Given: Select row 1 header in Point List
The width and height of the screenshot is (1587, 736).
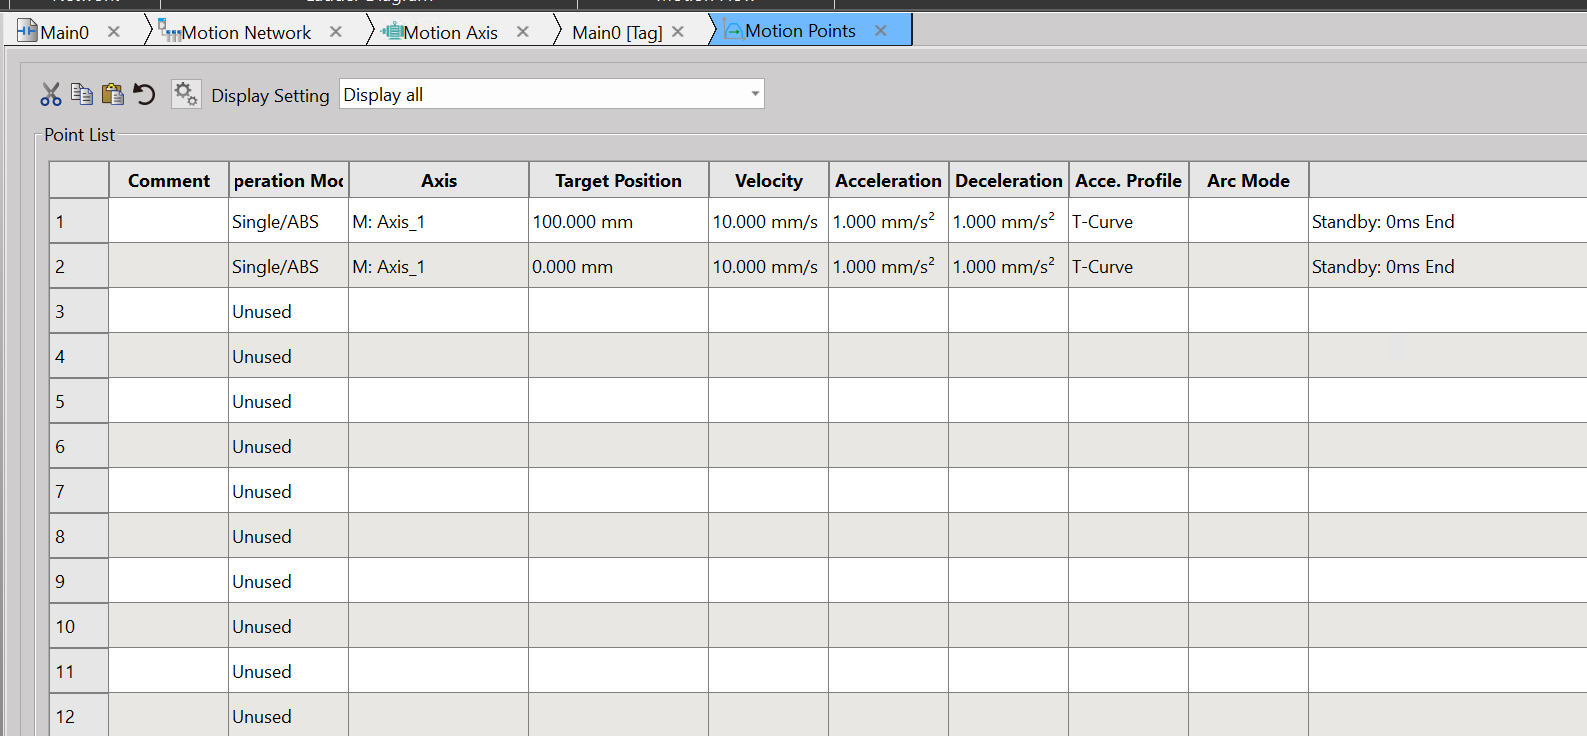Looking at the screenshot, I should point(79,221).
